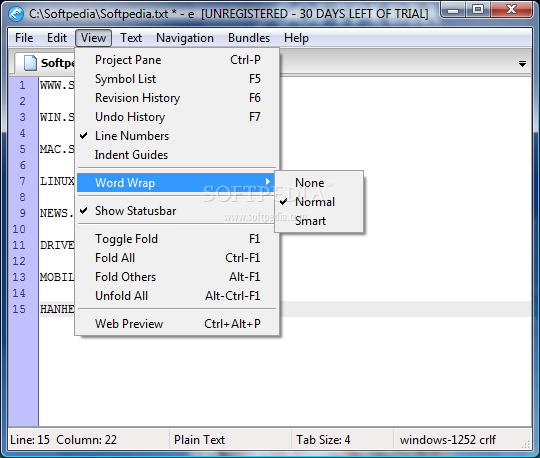Choose Normal word wrap mode
This screenshot has height=458, width=540.
(x=319, y=202)
